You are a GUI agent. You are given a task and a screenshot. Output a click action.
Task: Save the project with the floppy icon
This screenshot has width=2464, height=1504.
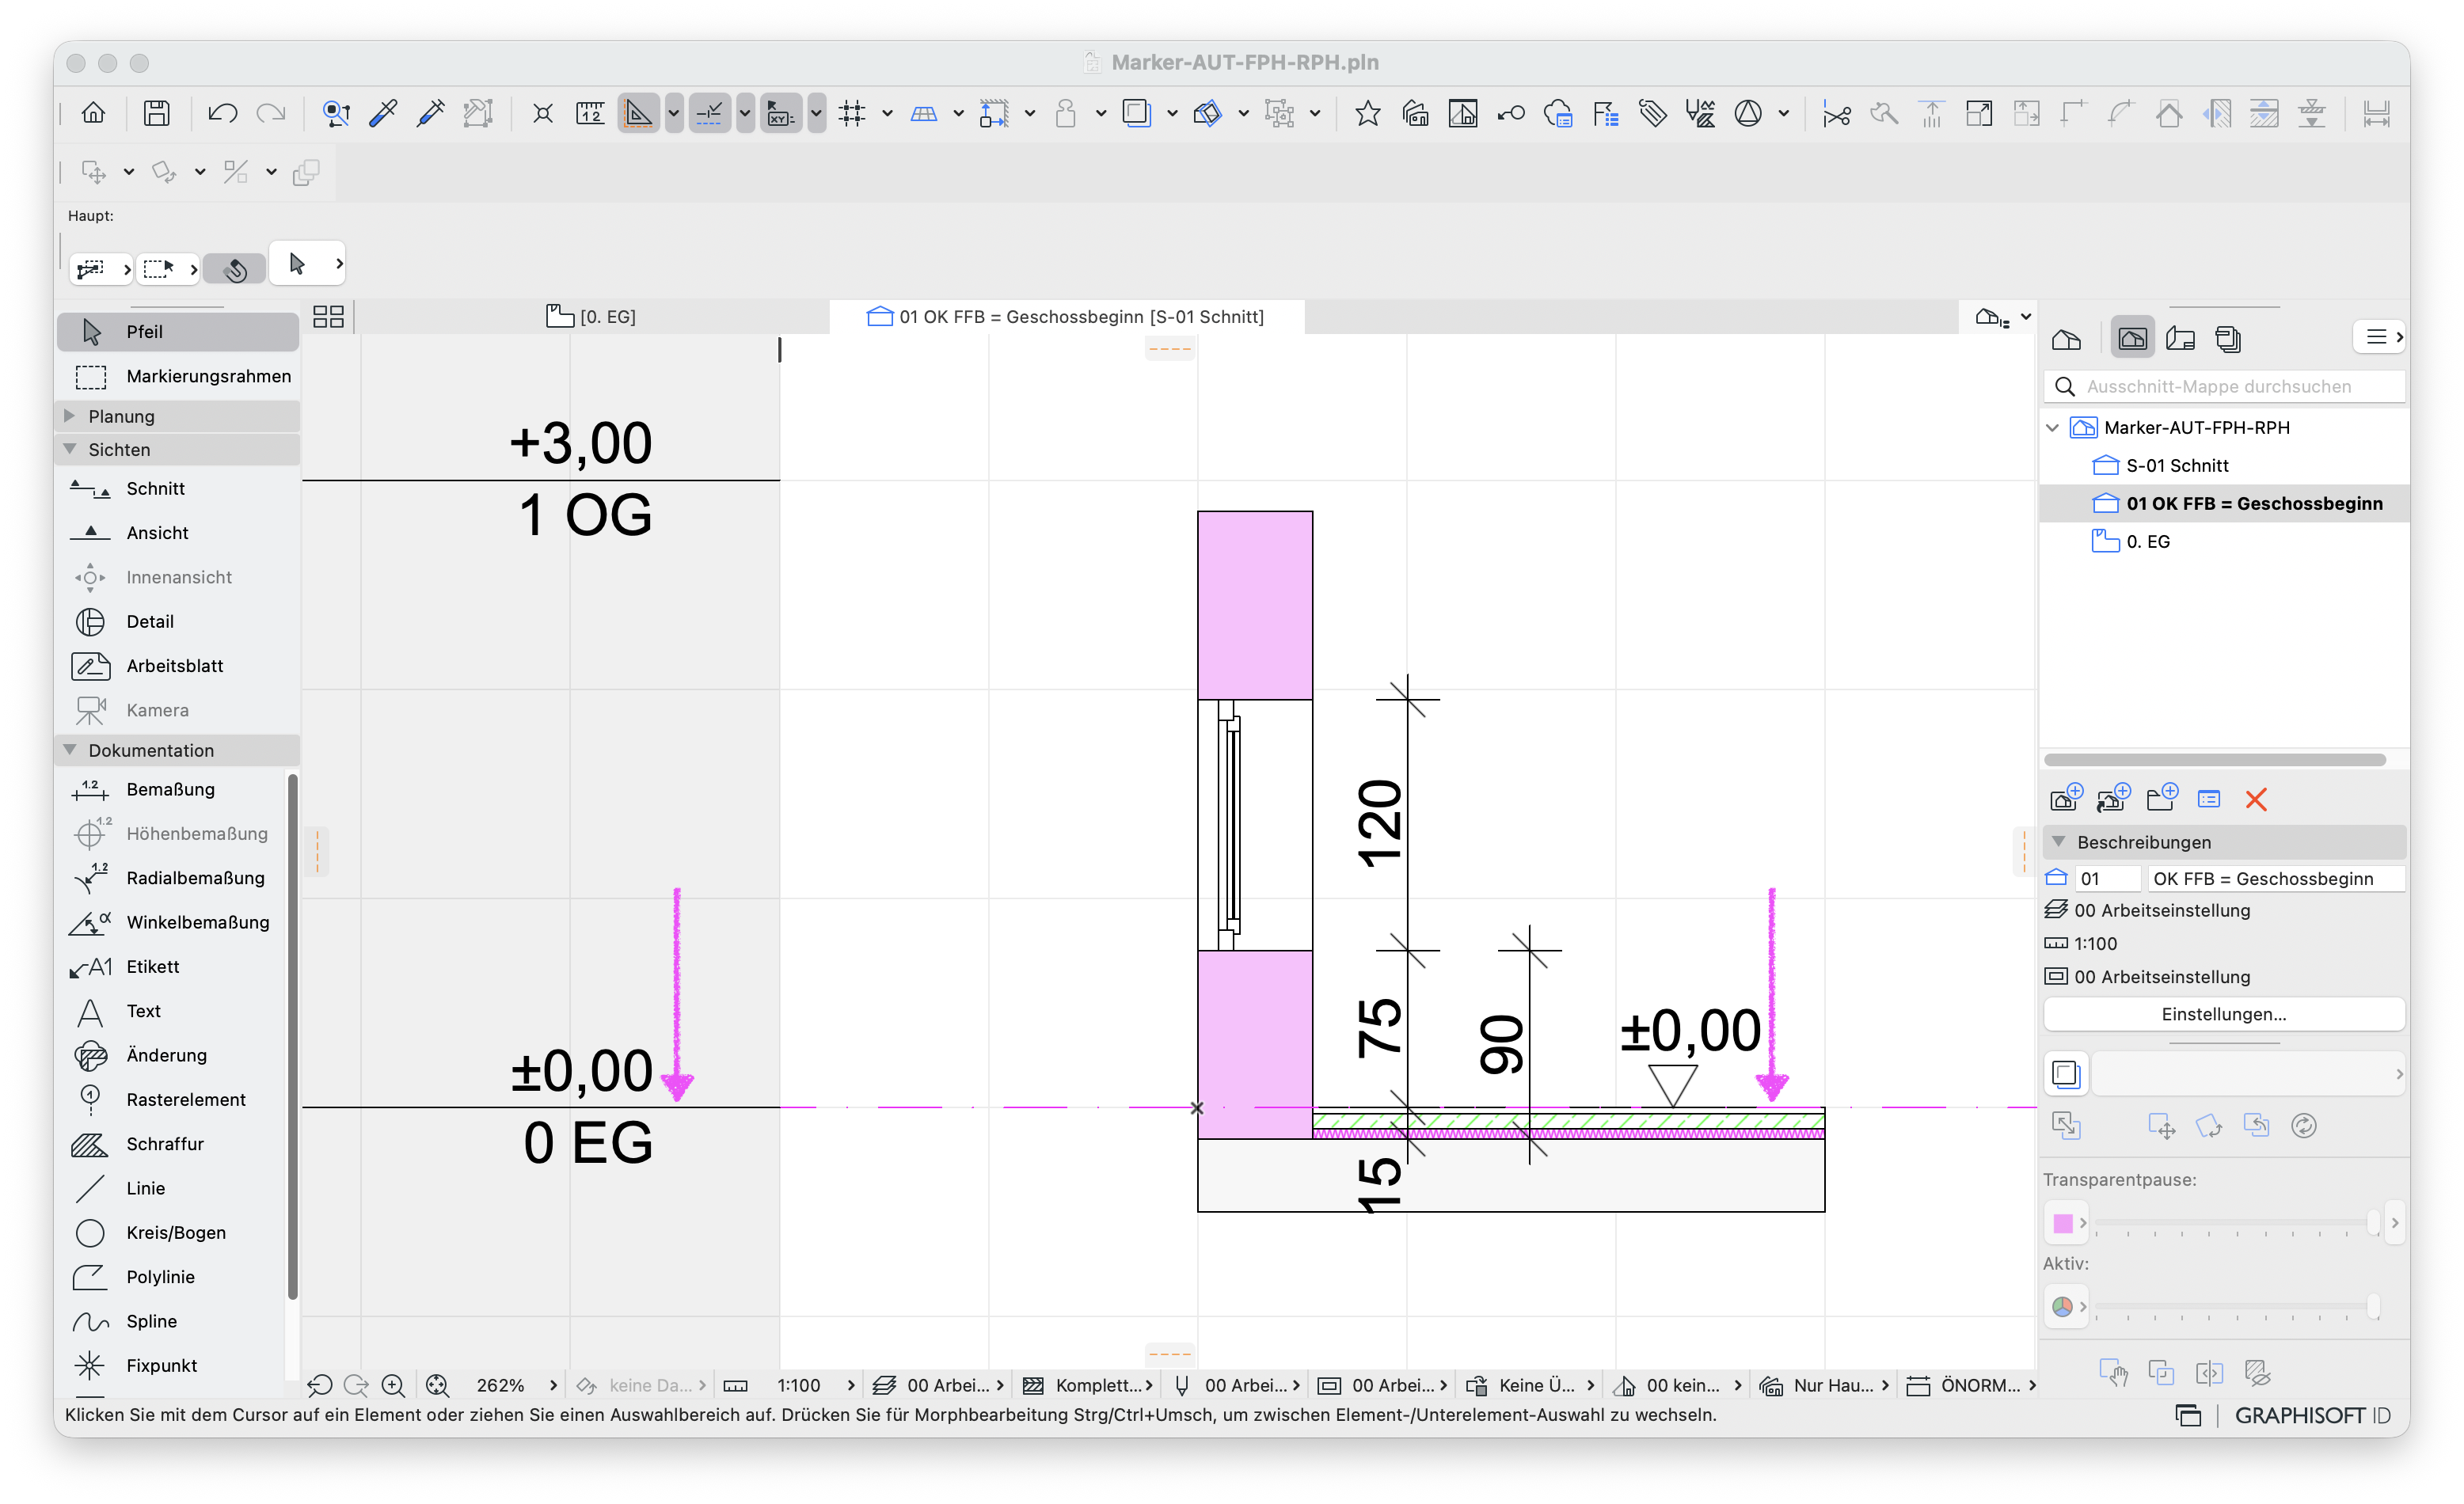(x=156, y=113)
